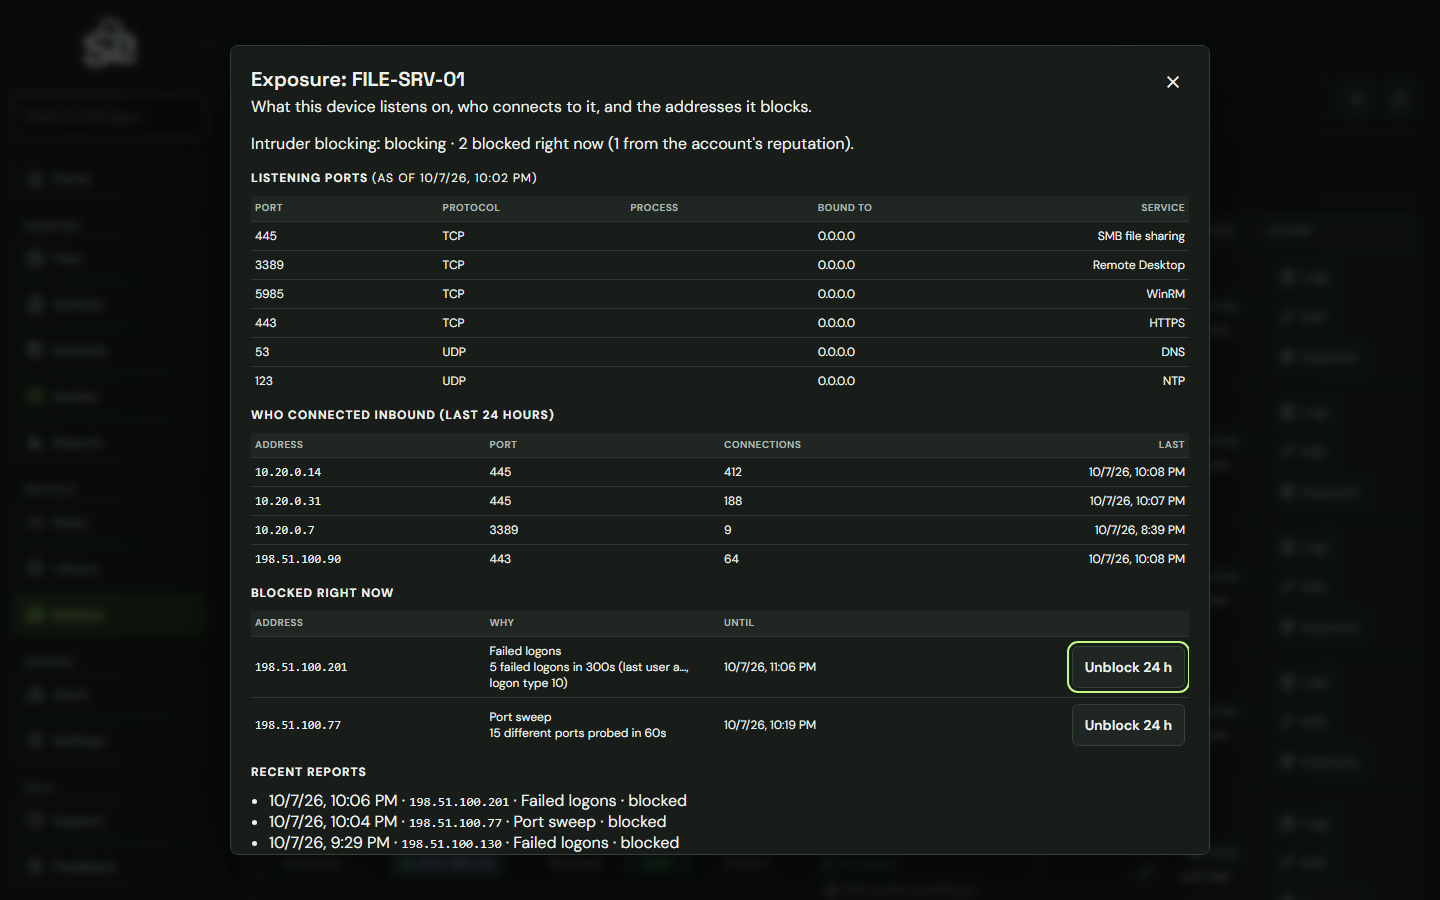Image resolution: width=1440 pixels, height=900 pixels.
Task: Click the UNTIL column header
Action: click(739, 623)
